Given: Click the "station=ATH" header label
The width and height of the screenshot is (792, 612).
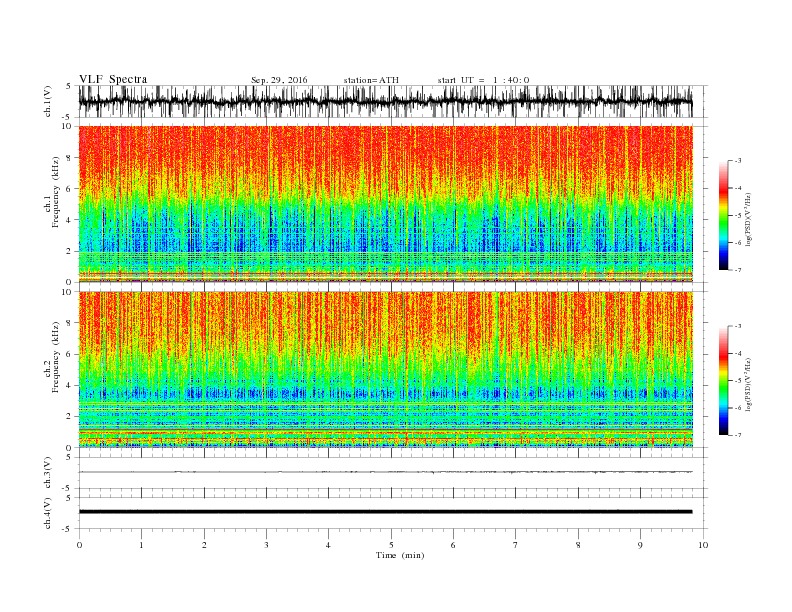Looking at the screenshot, I should (371, 80).
